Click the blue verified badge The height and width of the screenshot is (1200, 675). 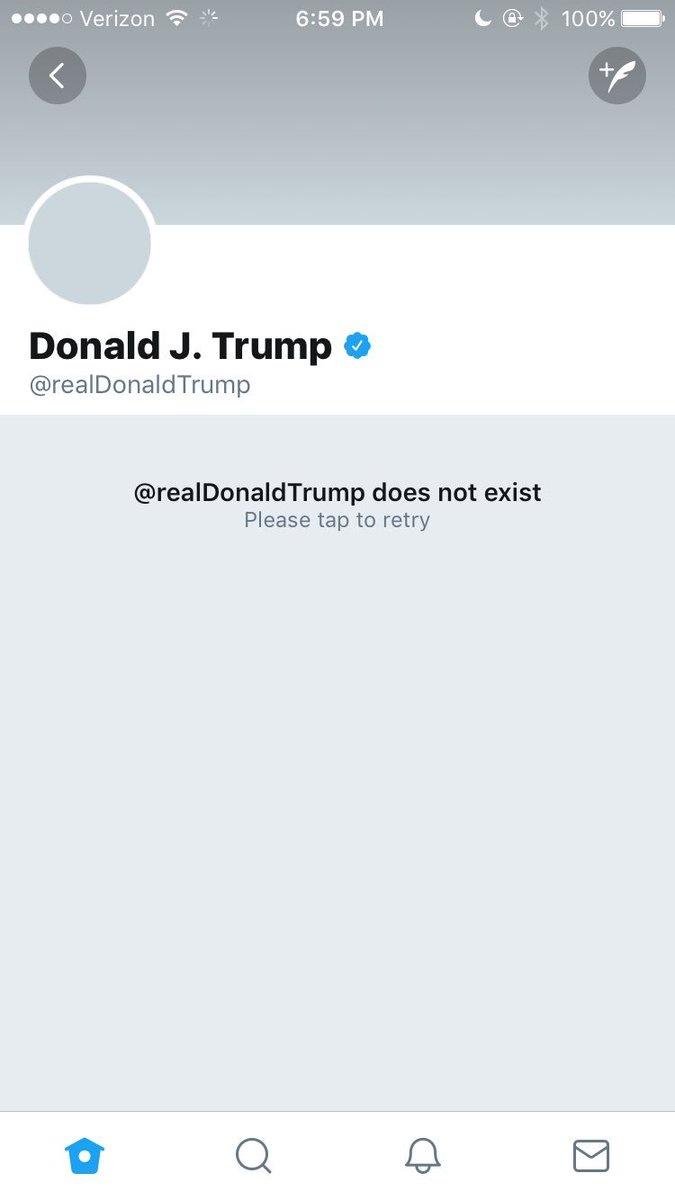(x=358, y=346)
